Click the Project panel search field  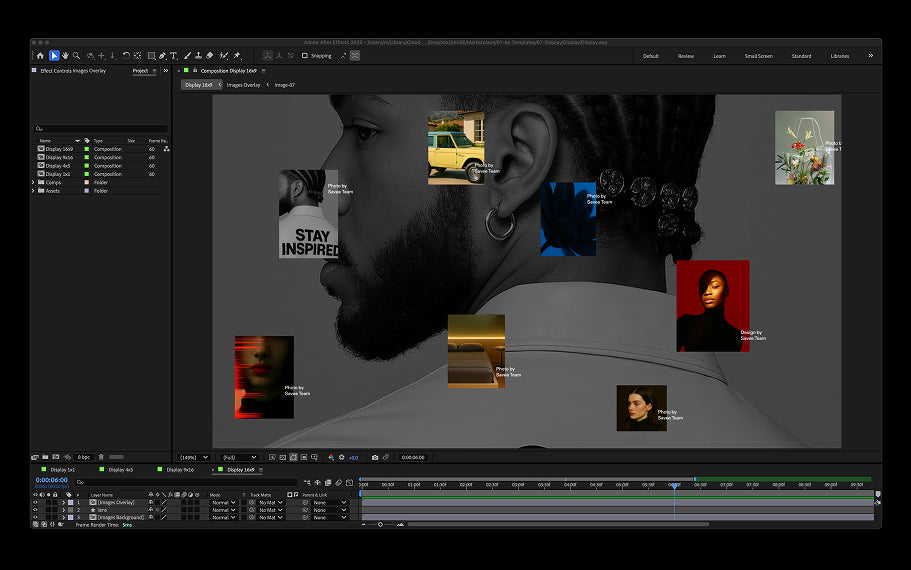pos(101,128)
